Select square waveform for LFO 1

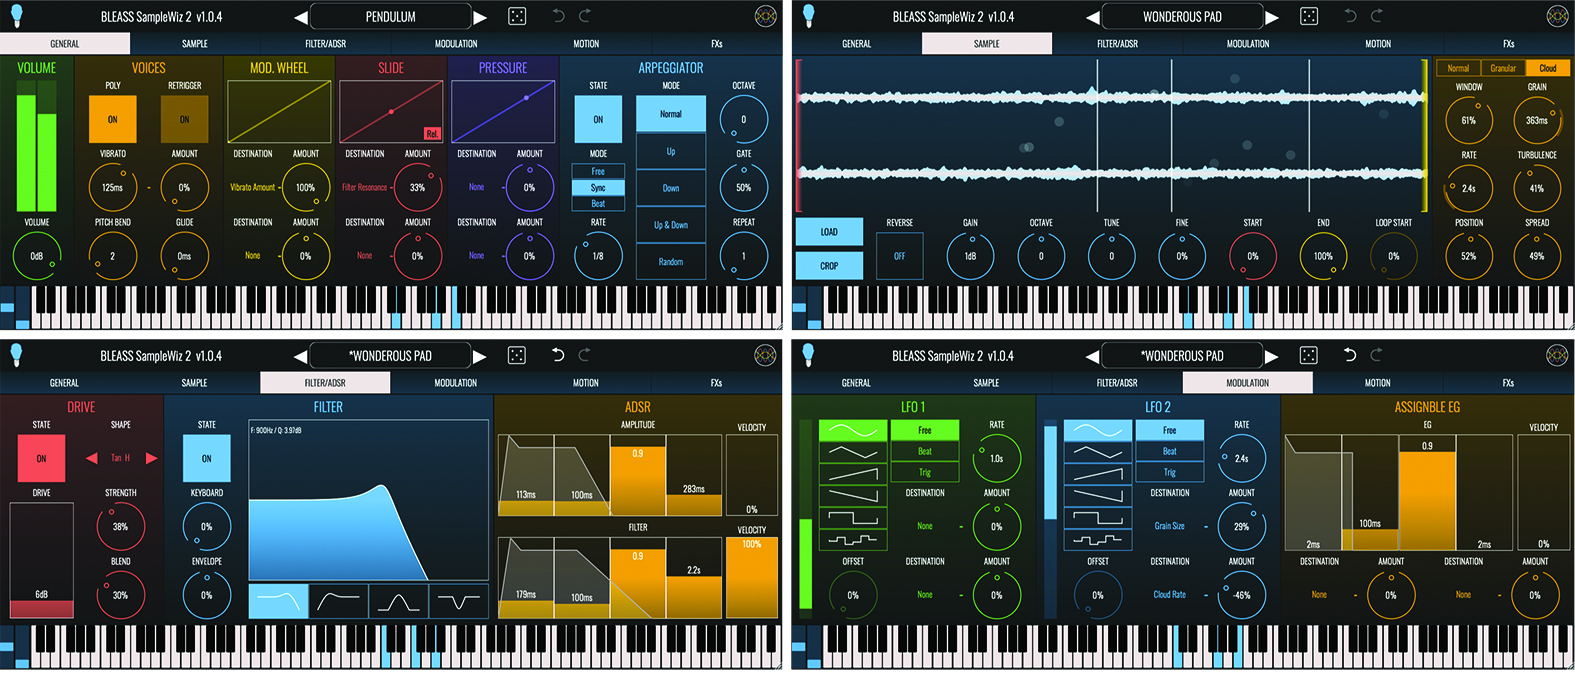[853, 518]
